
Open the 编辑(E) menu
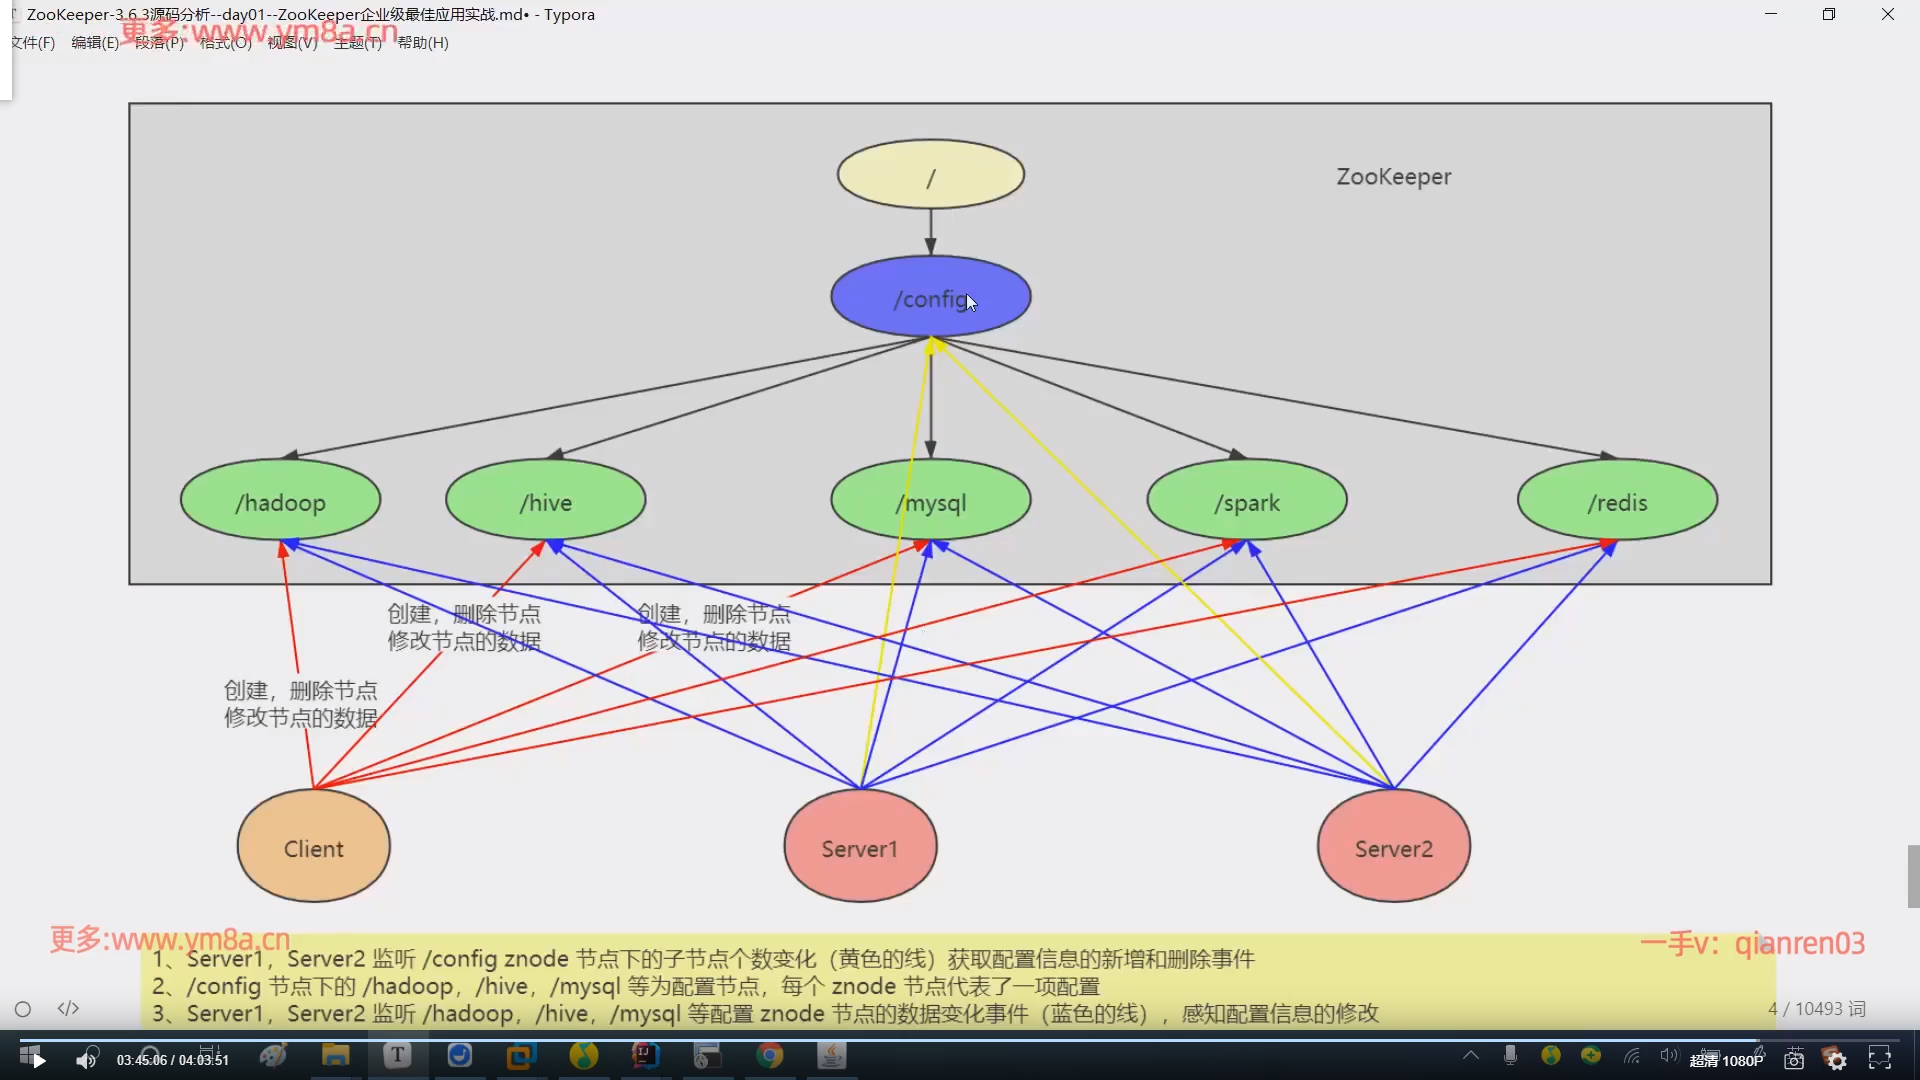tap(95, 42)
